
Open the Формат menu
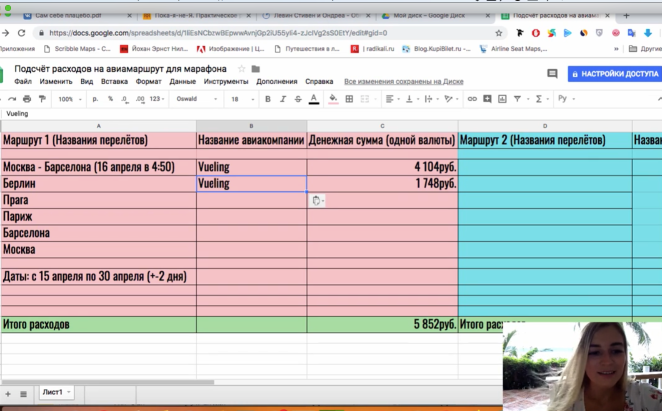(148, 82)
